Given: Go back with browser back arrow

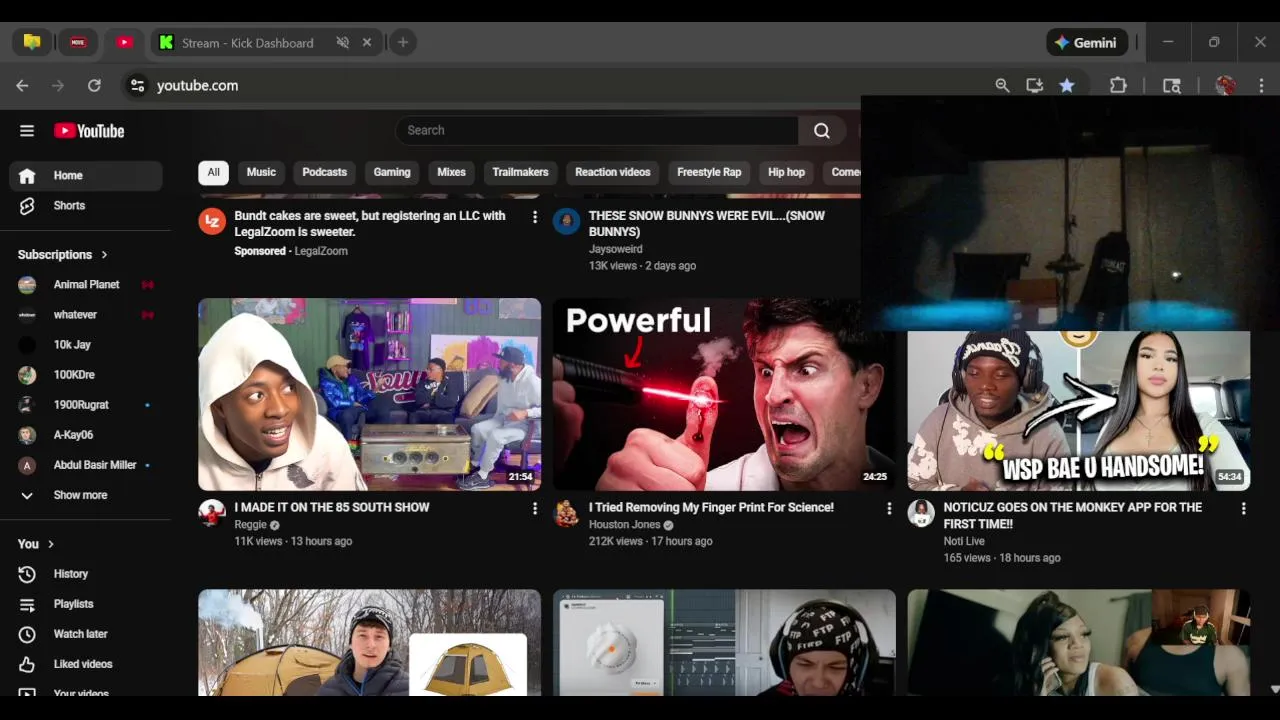Looking at the screenshot, I should coord(22,86).
